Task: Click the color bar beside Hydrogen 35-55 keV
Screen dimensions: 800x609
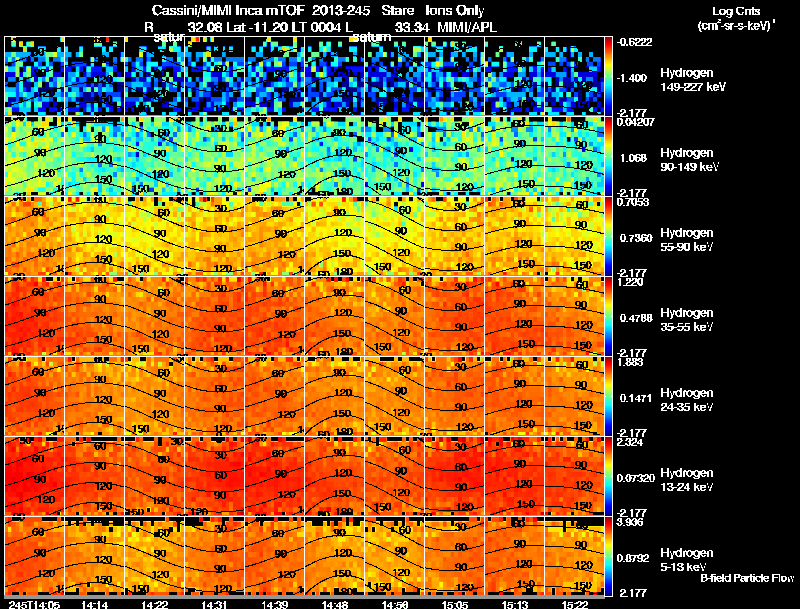Action: coord(608,316)
